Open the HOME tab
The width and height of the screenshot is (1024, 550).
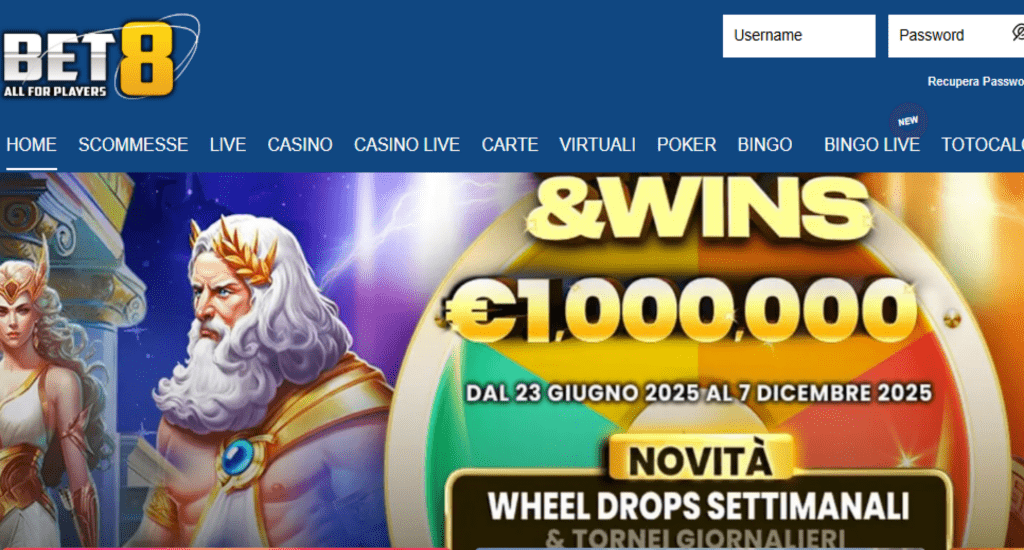31,144
